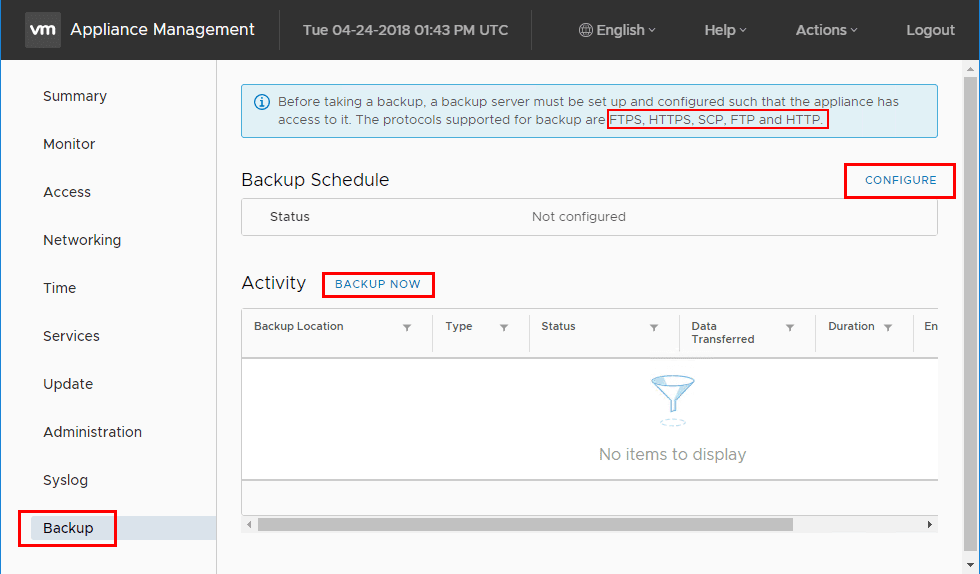
Task: Log out of Appliance Management
Action: (x=930, y=30)
